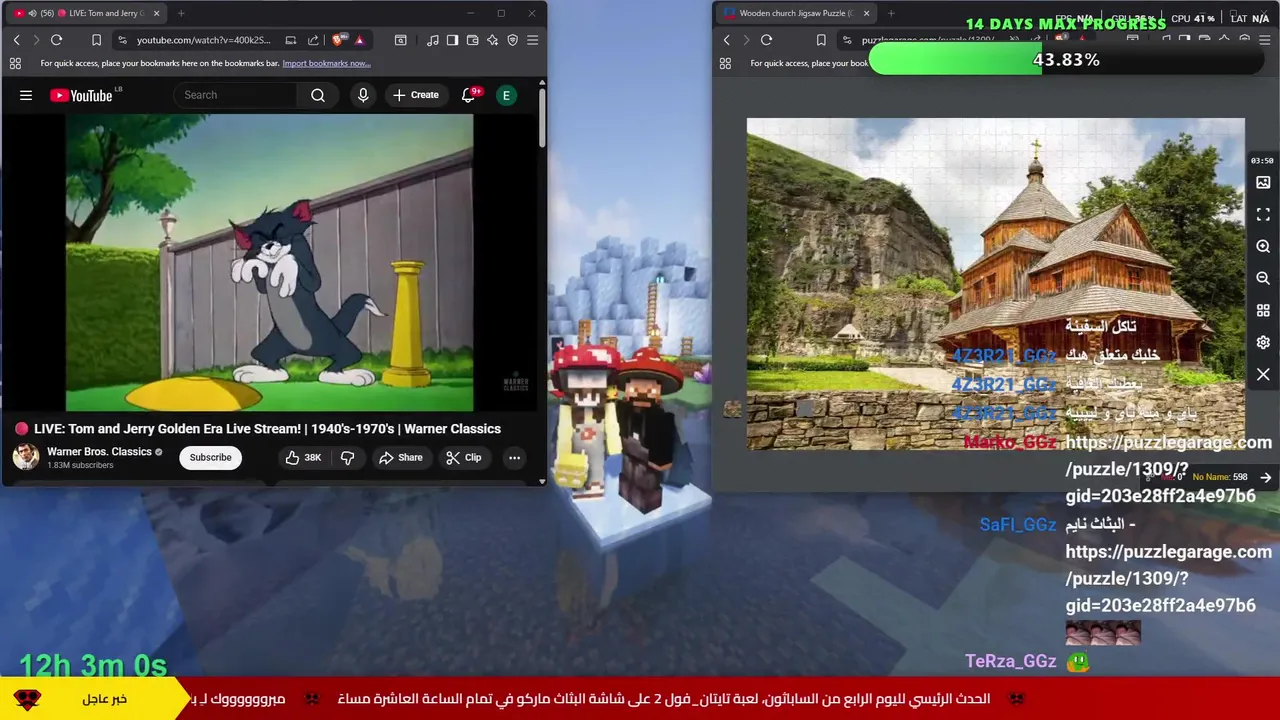Open site settings icon in YouTube address bar
Image resolution: width=1280 pixels, height=720 pixels.
click(x=122, y=40)
